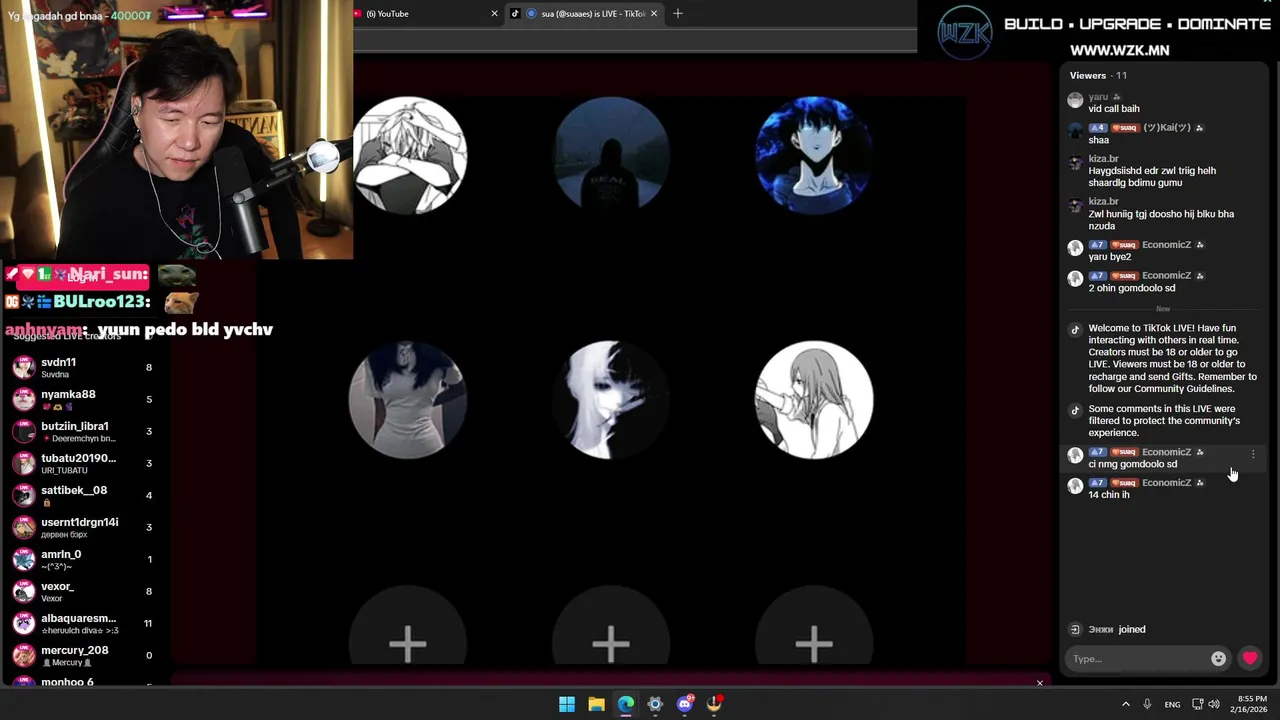The width and height of the screenshot is (1280, 720).
Task: Open File Explorer from the taskbar
Action: [x=596, y=704]
